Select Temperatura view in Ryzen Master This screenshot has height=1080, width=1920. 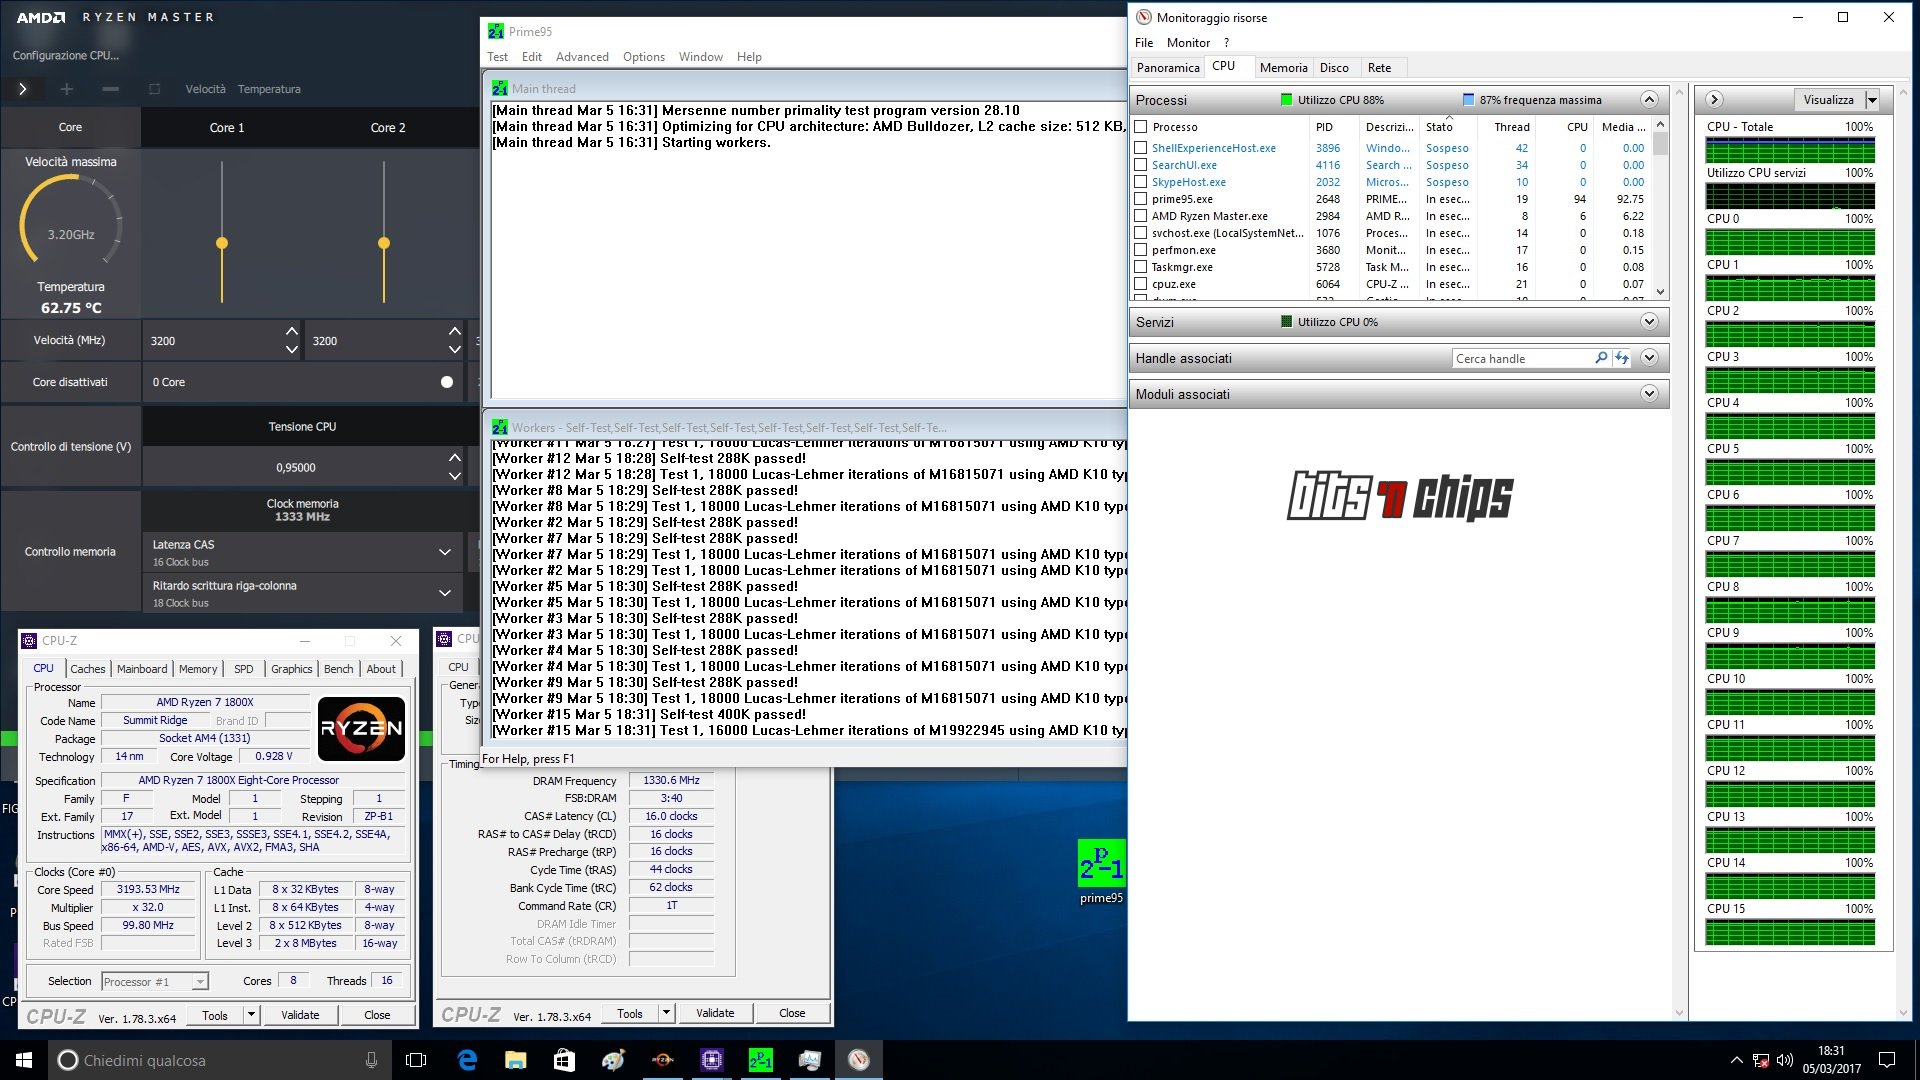[x=269, y=89]
